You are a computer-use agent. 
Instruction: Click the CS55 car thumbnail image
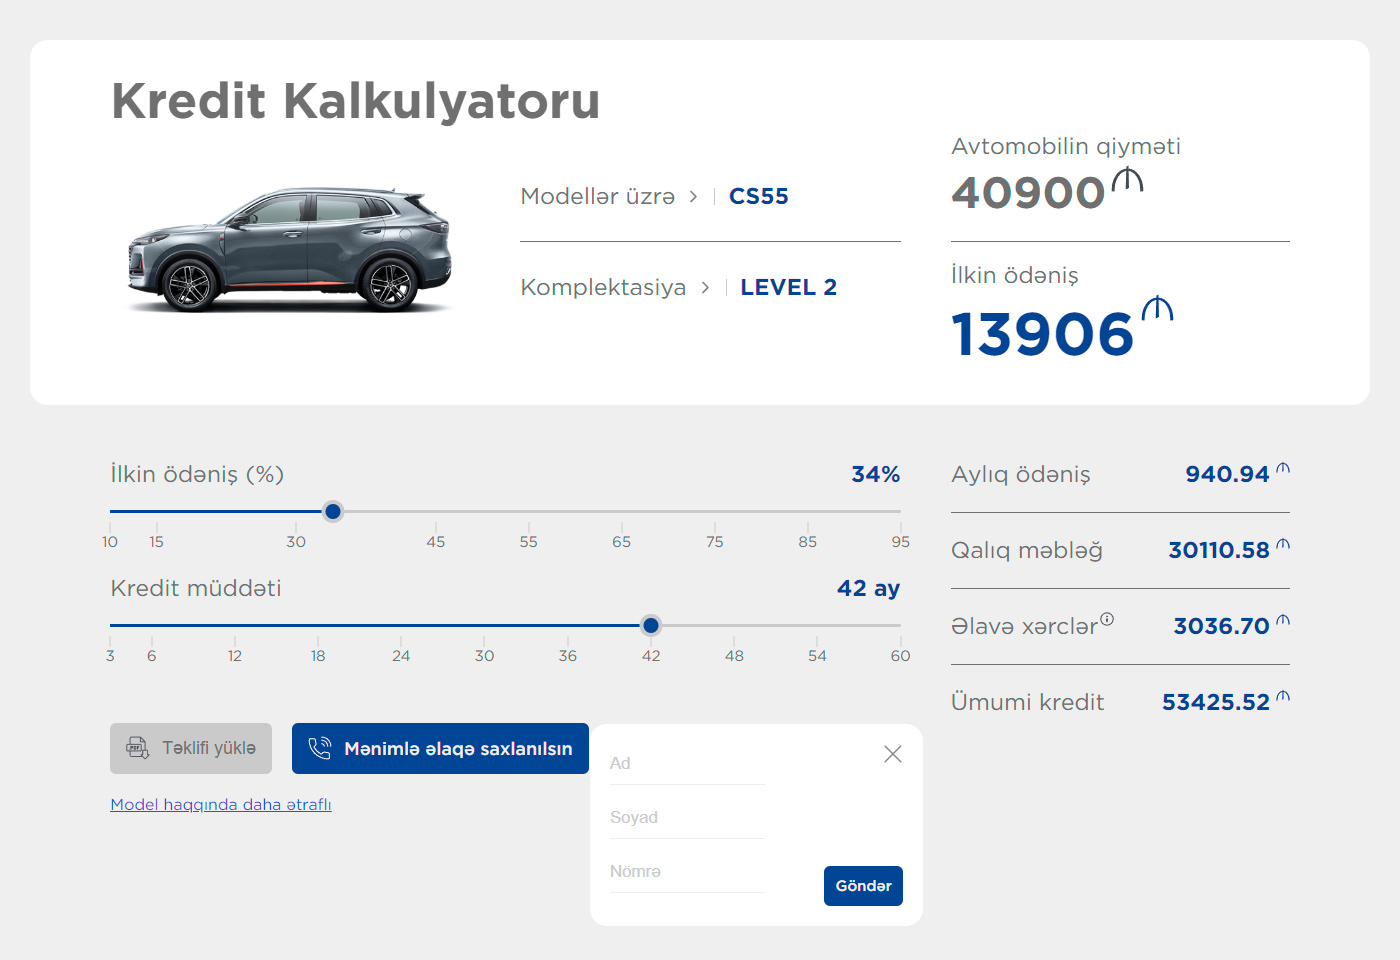click(290, 248)
